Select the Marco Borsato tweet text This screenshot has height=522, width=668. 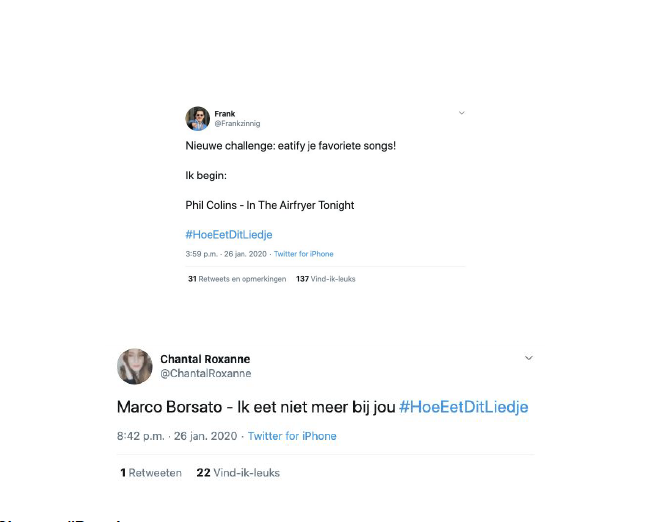pyautogui.click(x=256, y=407)
